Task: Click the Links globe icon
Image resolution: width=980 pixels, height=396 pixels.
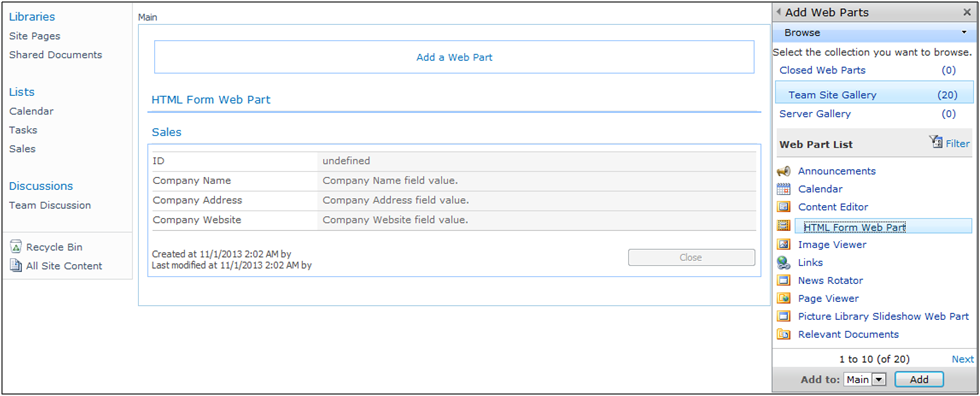Action: (x=783, y=263)
